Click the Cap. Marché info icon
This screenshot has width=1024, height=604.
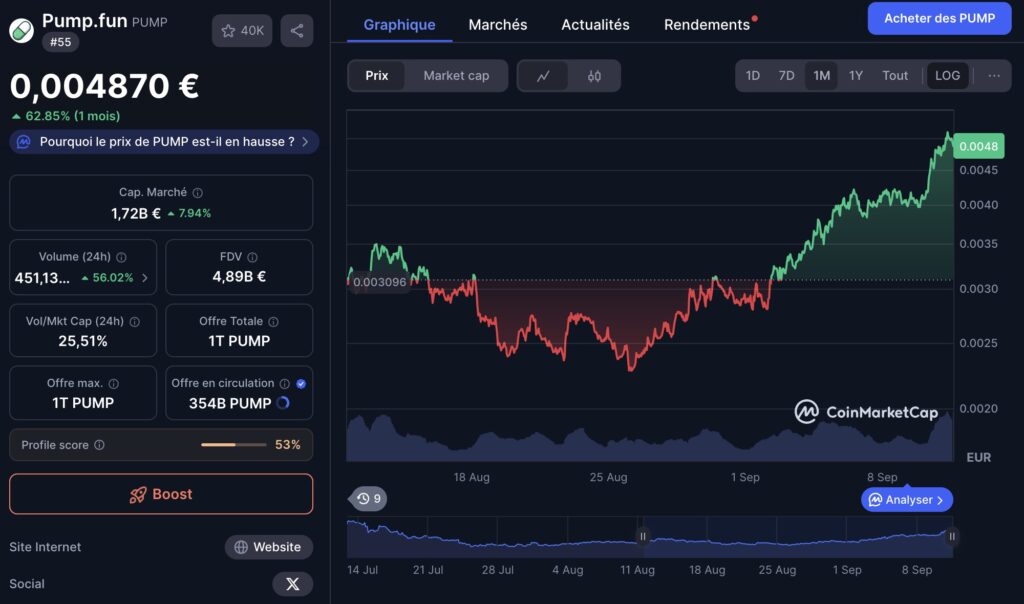[197, 193]
